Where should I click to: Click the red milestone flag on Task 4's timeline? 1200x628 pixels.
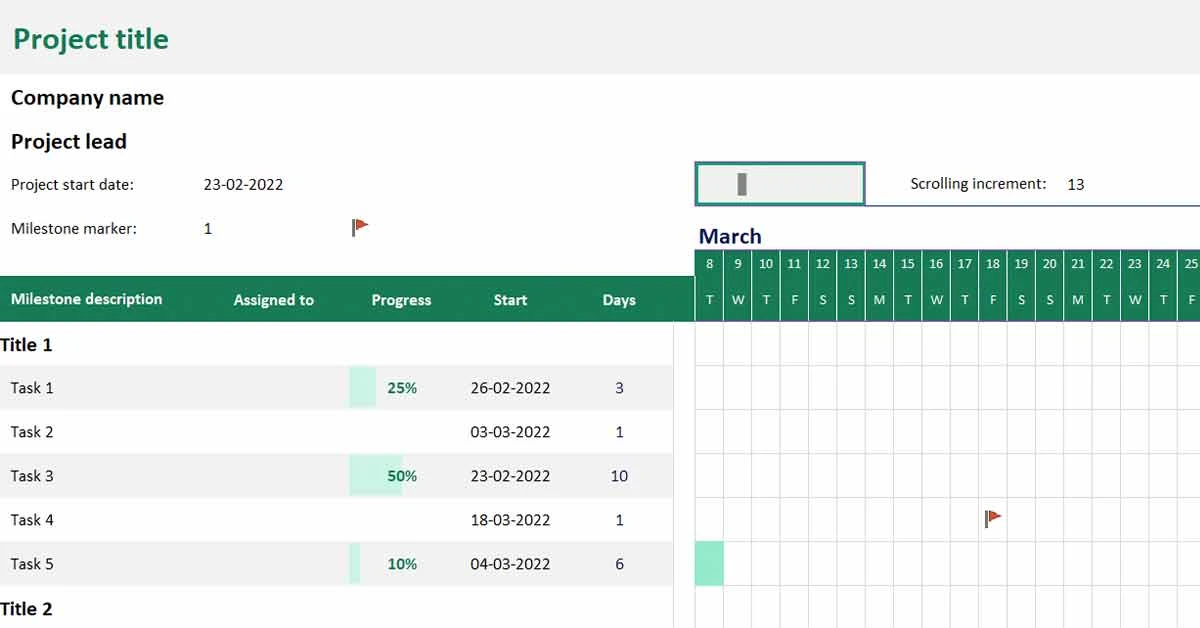tap(991, 518)
